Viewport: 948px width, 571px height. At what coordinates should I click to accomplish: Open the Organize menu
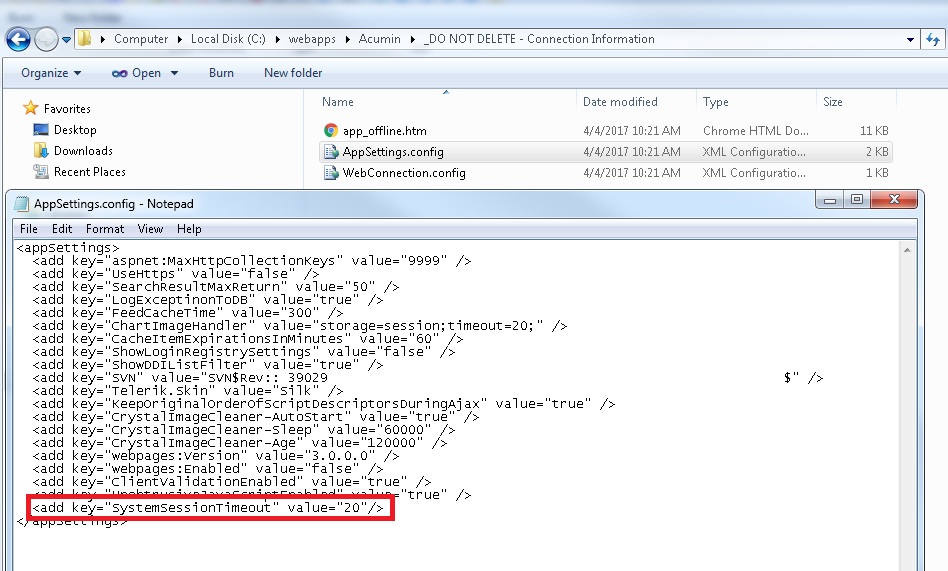51,73
